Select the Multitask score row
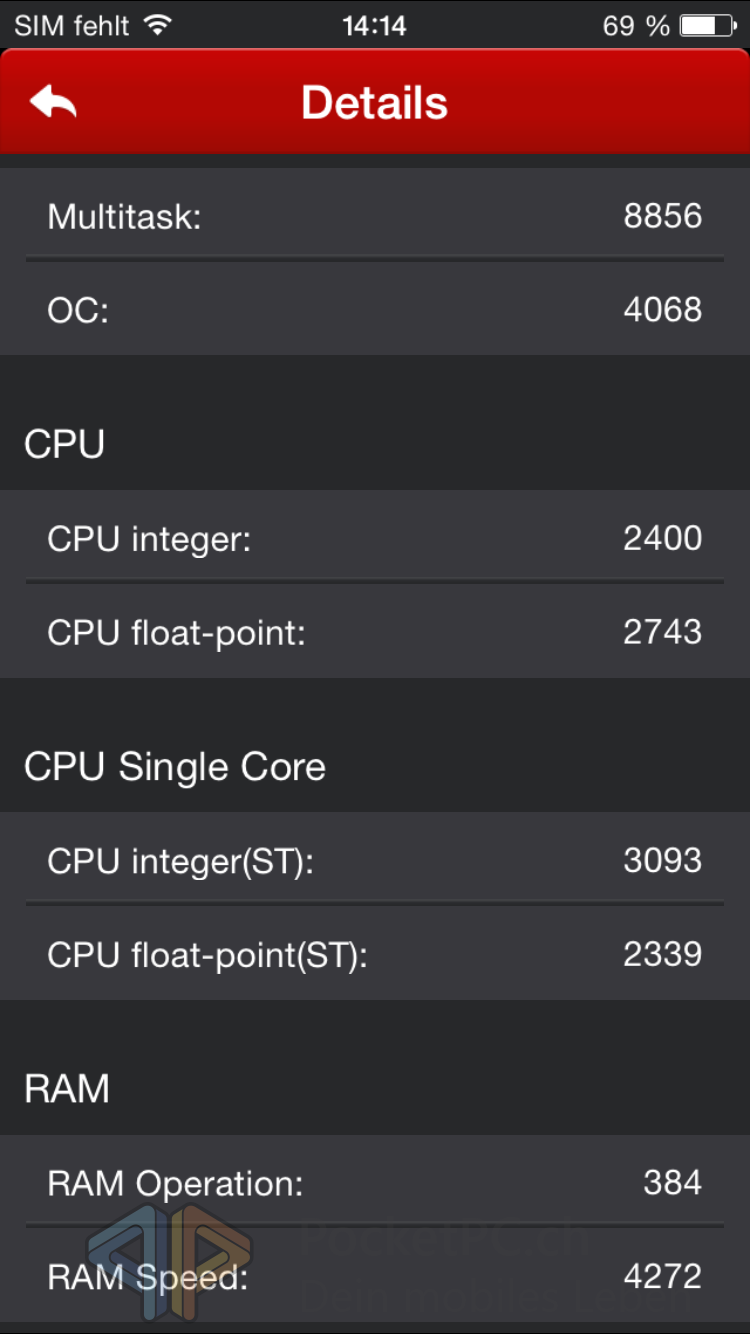Viewport: 750px width, 1334px height. point(374,215)
